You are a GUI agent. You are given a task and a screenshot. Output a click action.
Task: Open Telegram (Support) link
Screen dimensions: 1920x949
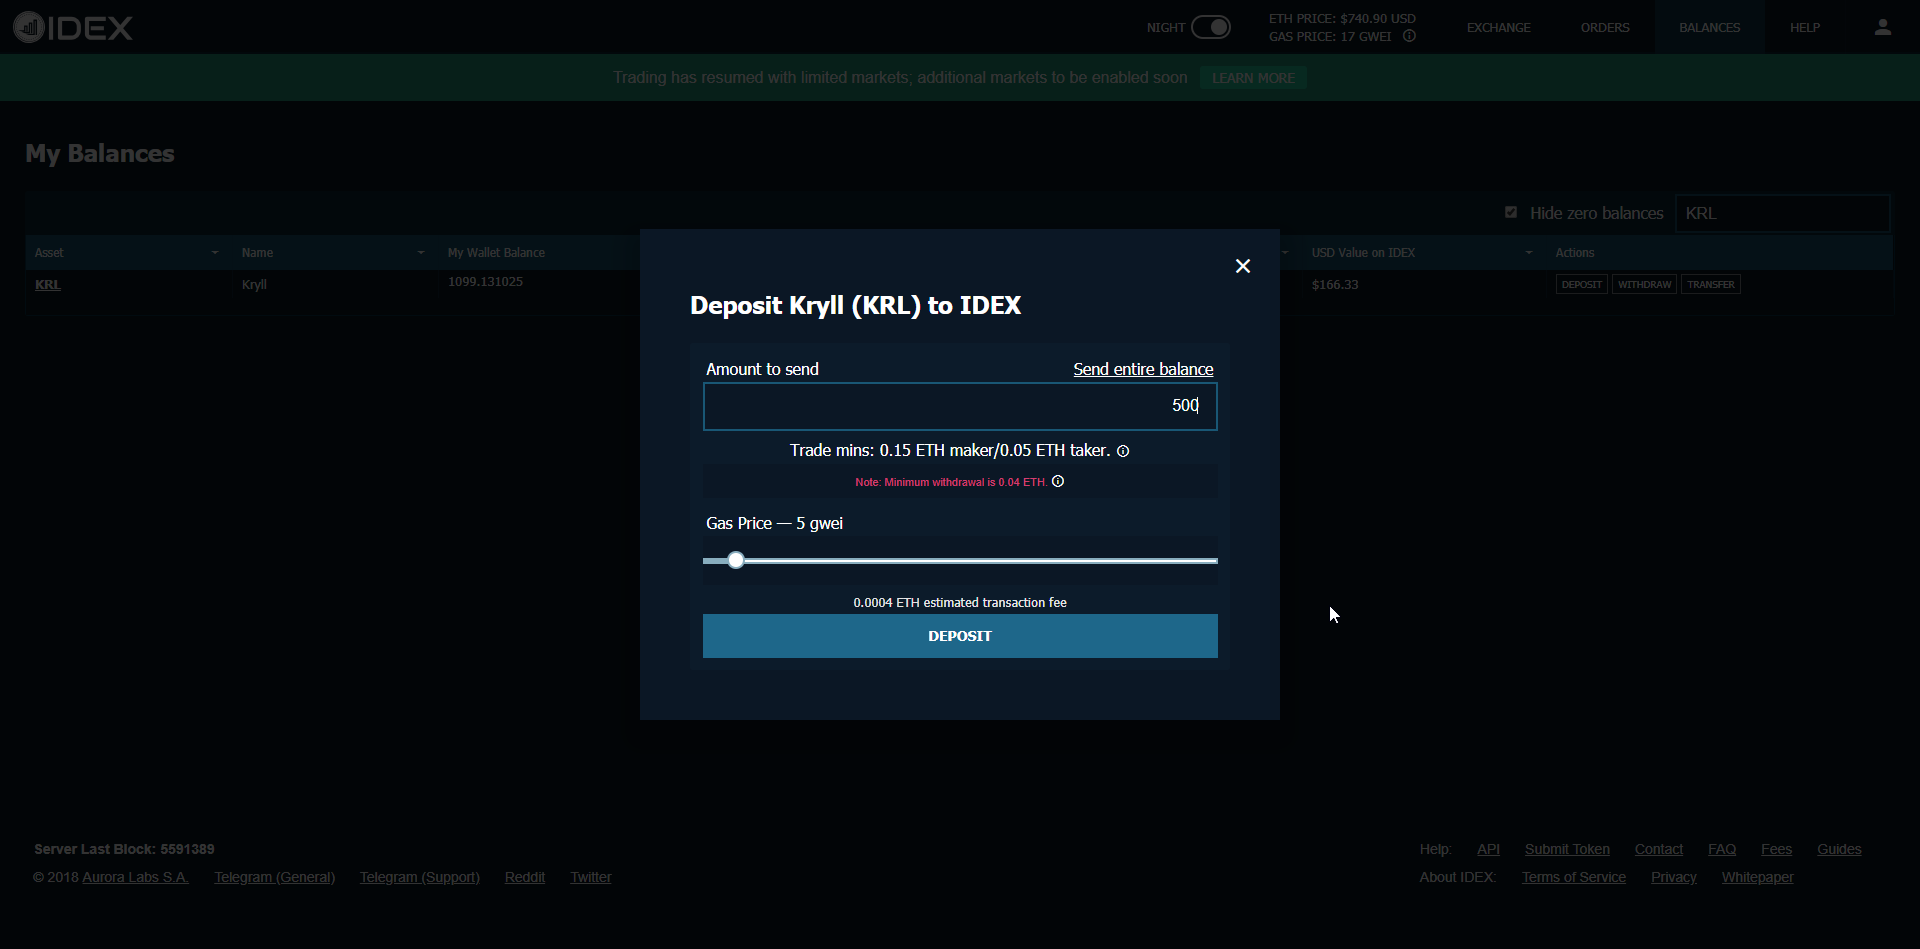(x=420, y=877)
